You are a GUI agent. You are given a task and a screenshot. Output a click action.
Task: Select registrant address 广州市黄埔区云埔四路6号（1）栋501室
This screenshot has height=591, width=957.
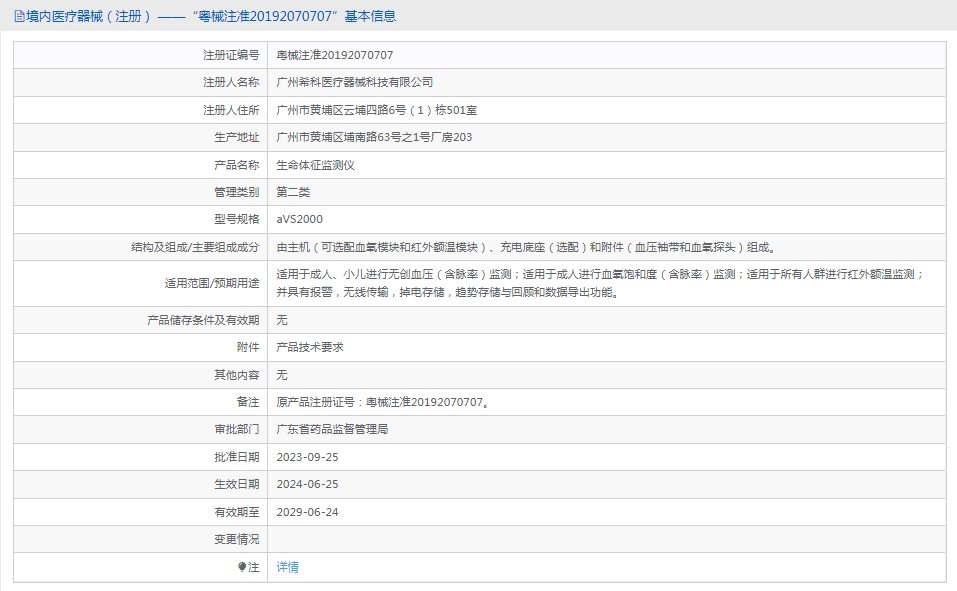click(x=377, y=110)
